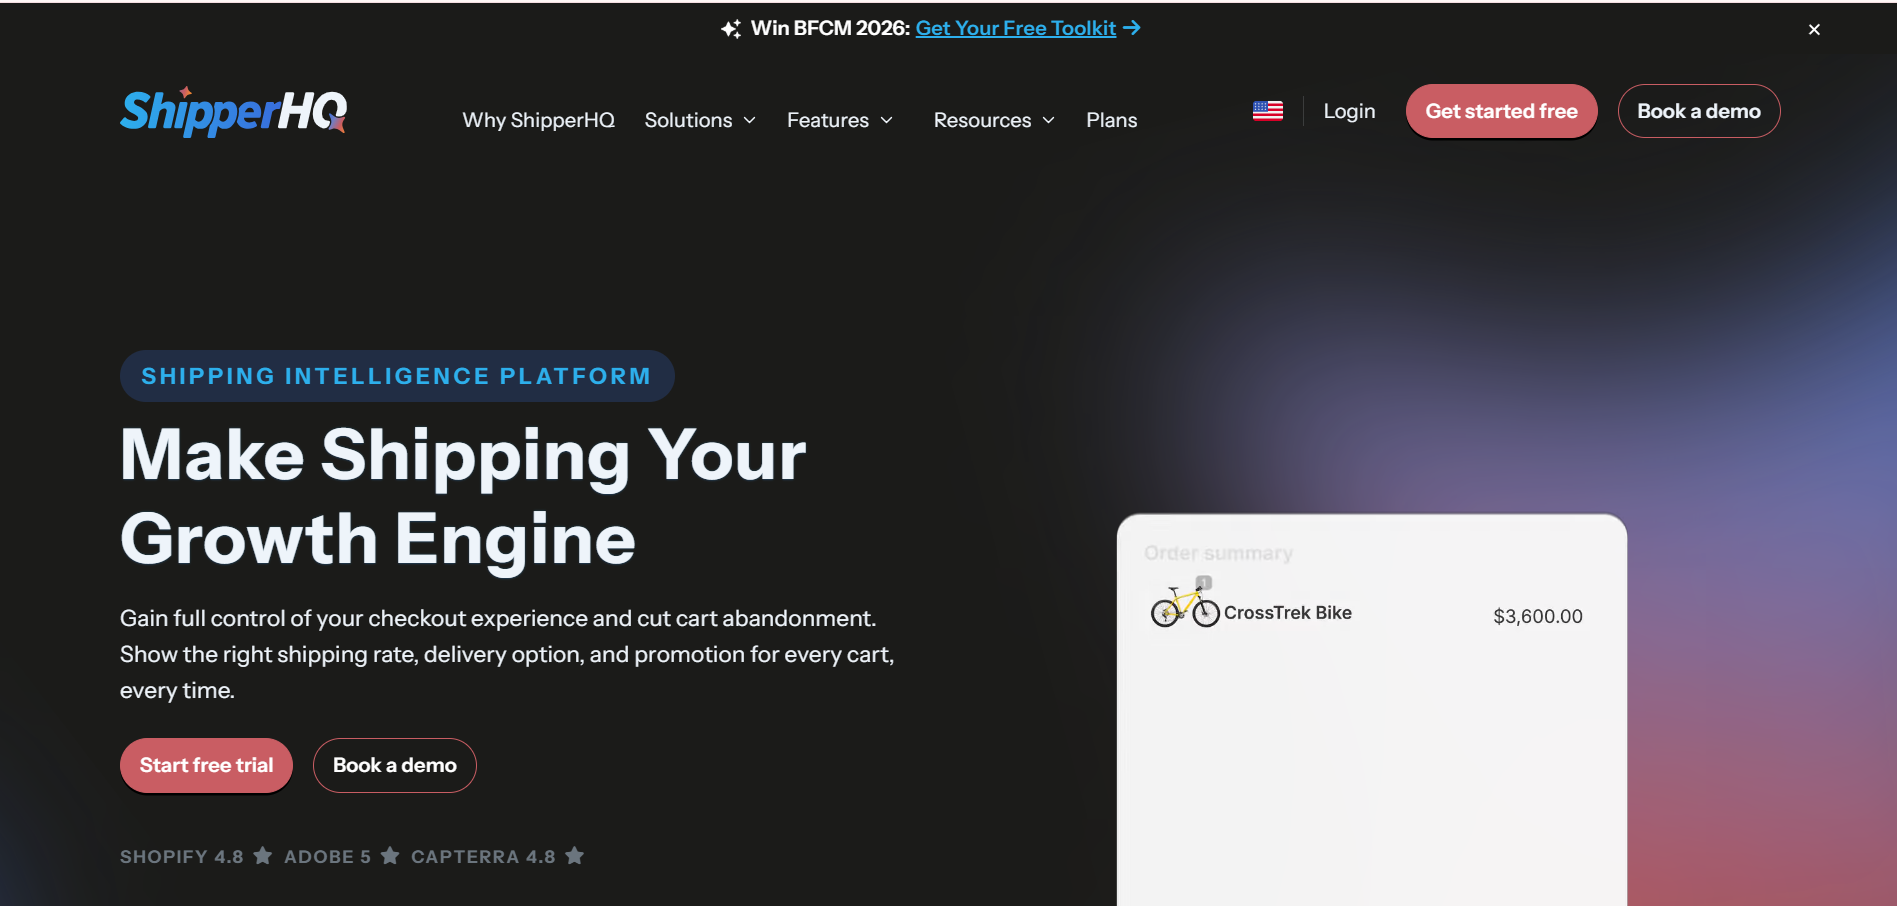
Task: Click the arrow next to Free Toolkit
Action: [x=1132, y=28]
